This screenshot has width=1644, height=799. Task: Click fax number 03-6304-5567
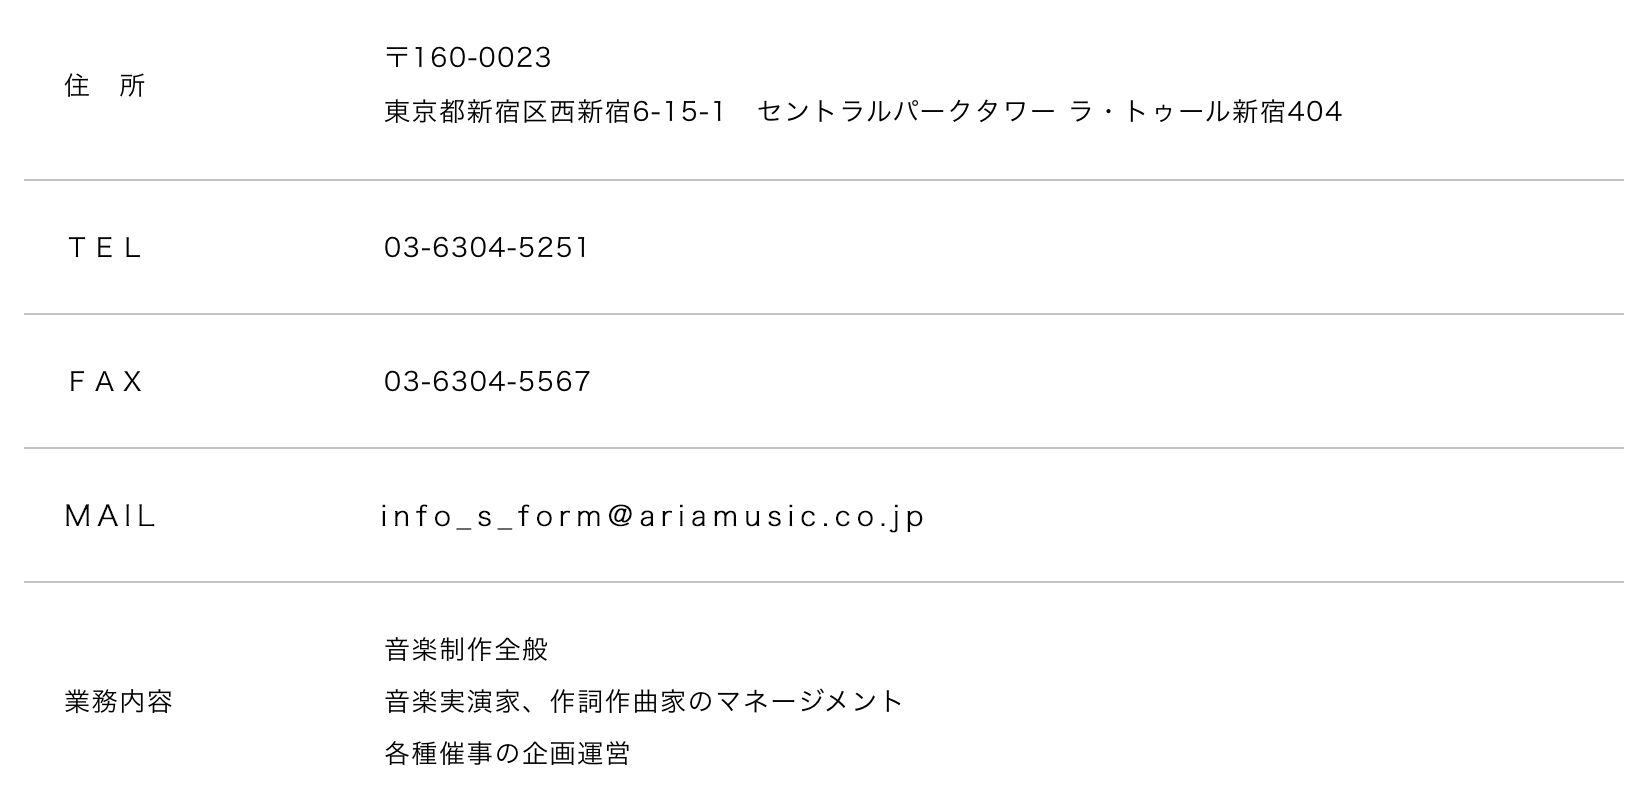pyautogui.click(x=487, y=381)
